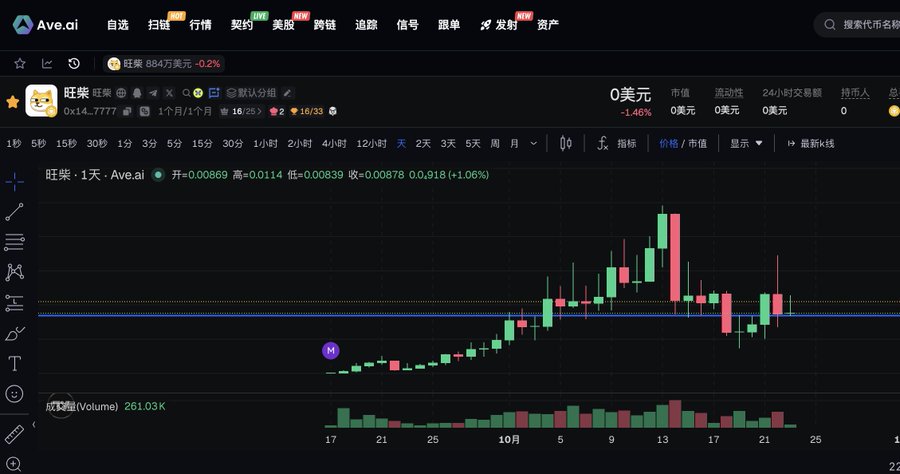Image resolution: width=900 pixels, height=474 pixels.
Task: Select the text annotation tool
Action: point(14,364)
